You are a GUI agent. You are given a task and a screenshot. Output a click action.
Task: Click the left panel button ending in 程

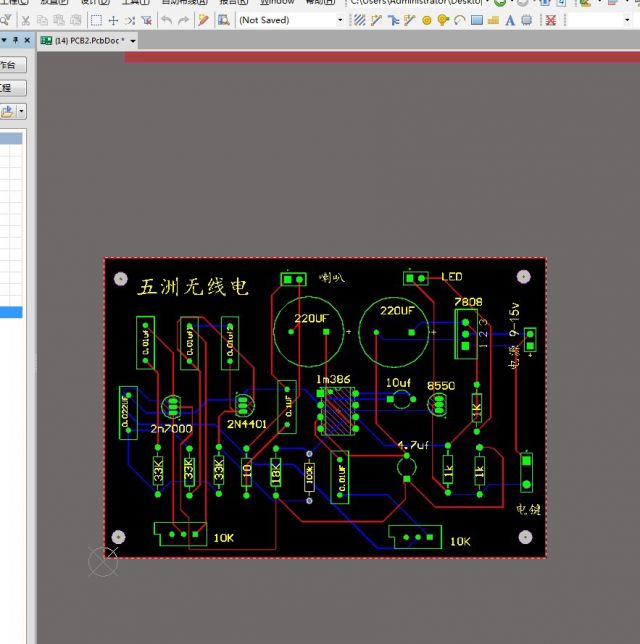(13, 88)
